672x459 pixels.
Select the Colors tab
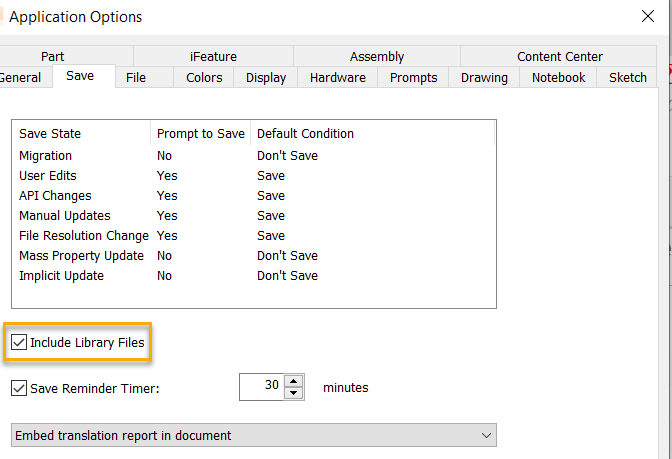pyautogui.click(x=205, y=78)
